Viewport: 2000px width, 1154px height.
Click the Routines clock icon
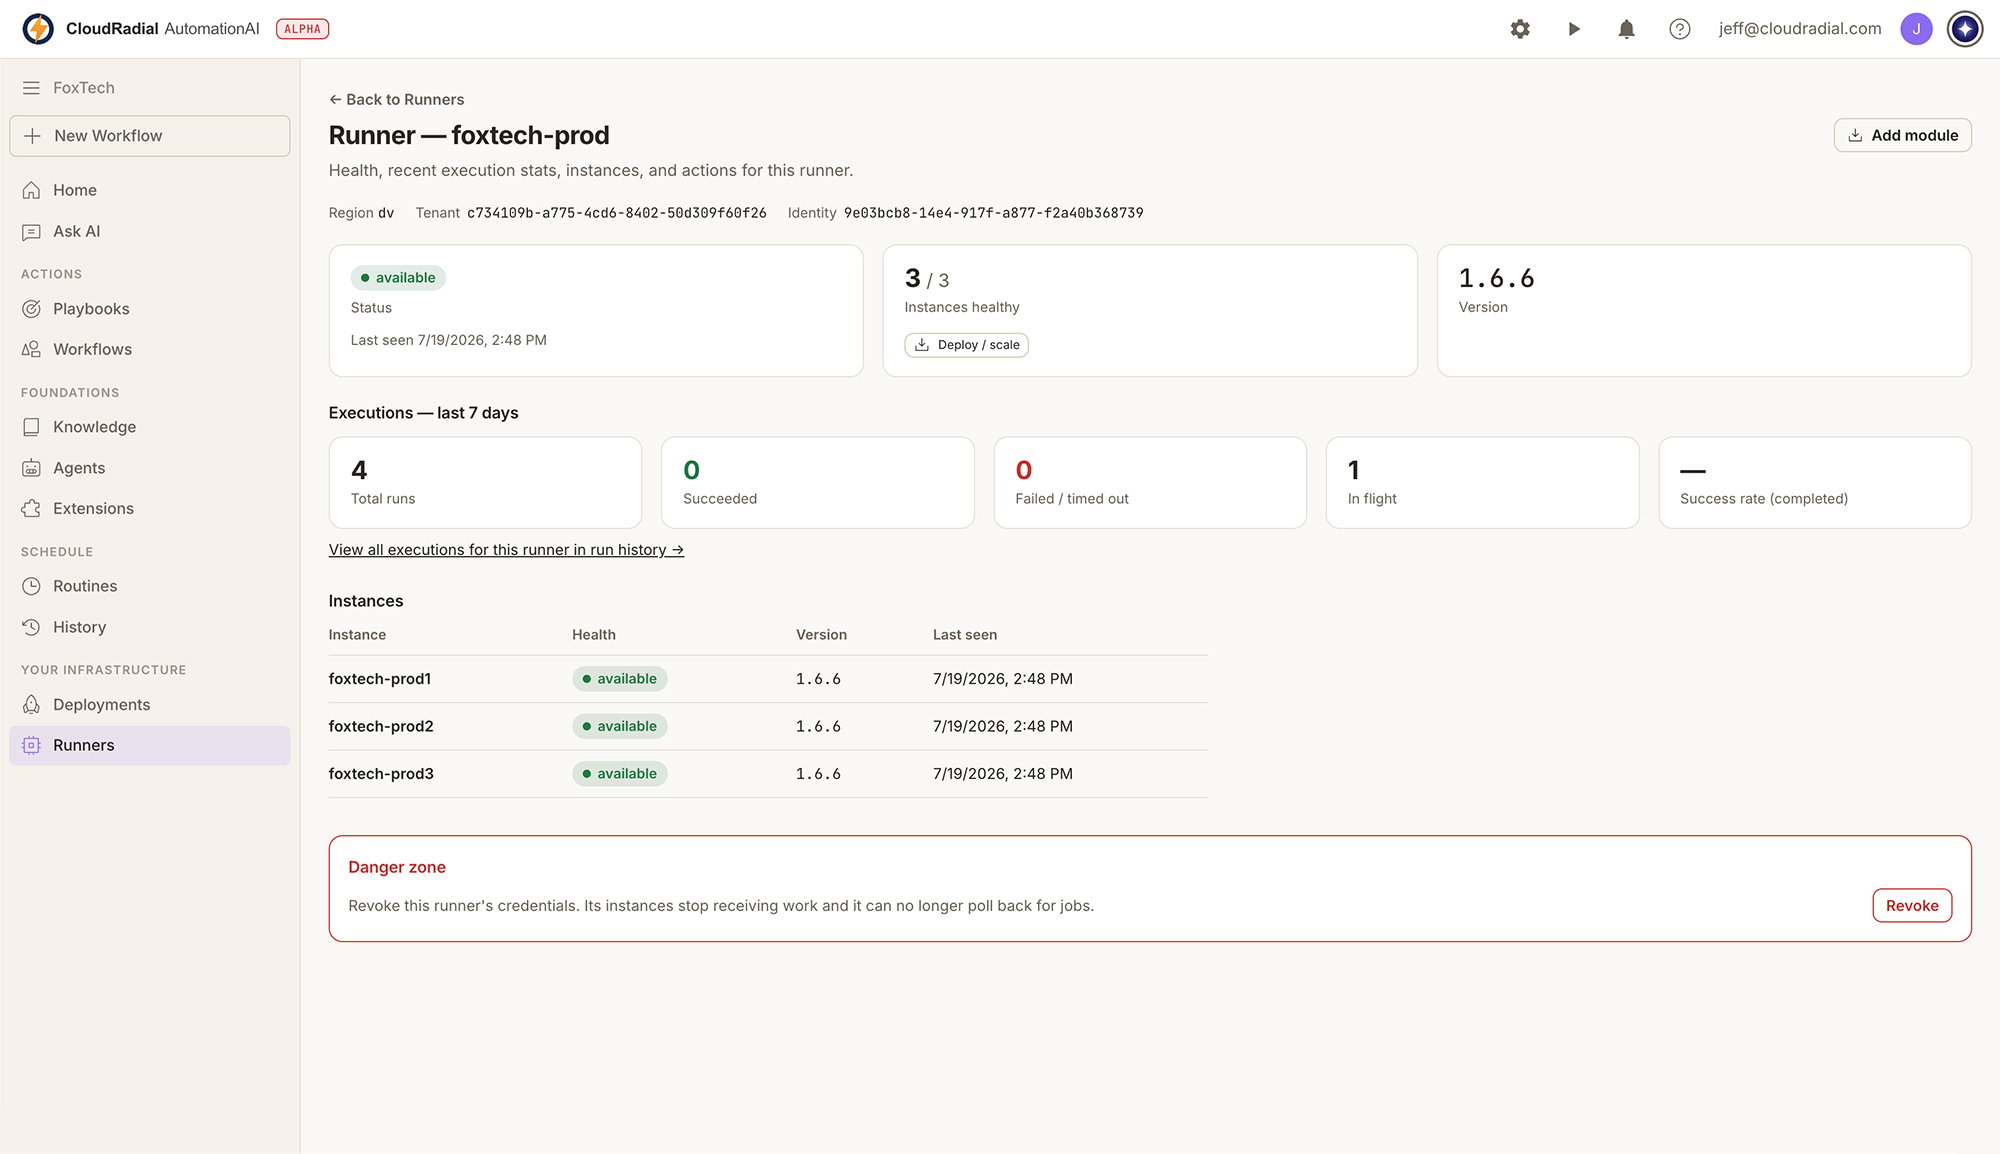pyautogui.click(x=31, y=586)
